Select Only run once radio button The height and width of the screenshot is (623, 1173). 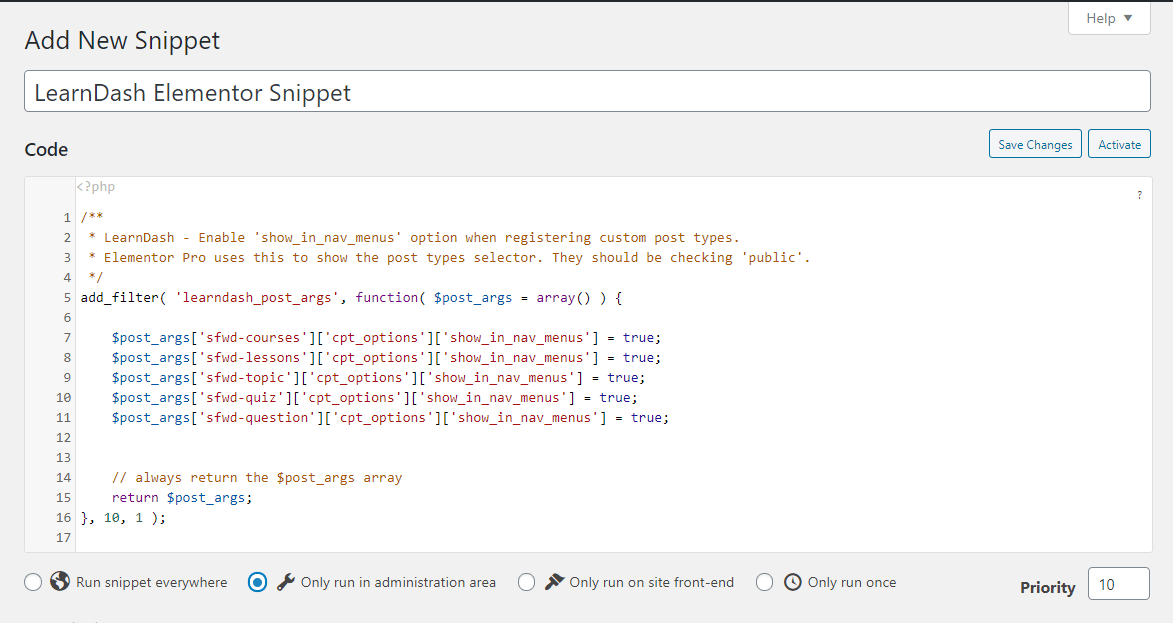coord(765,582)
